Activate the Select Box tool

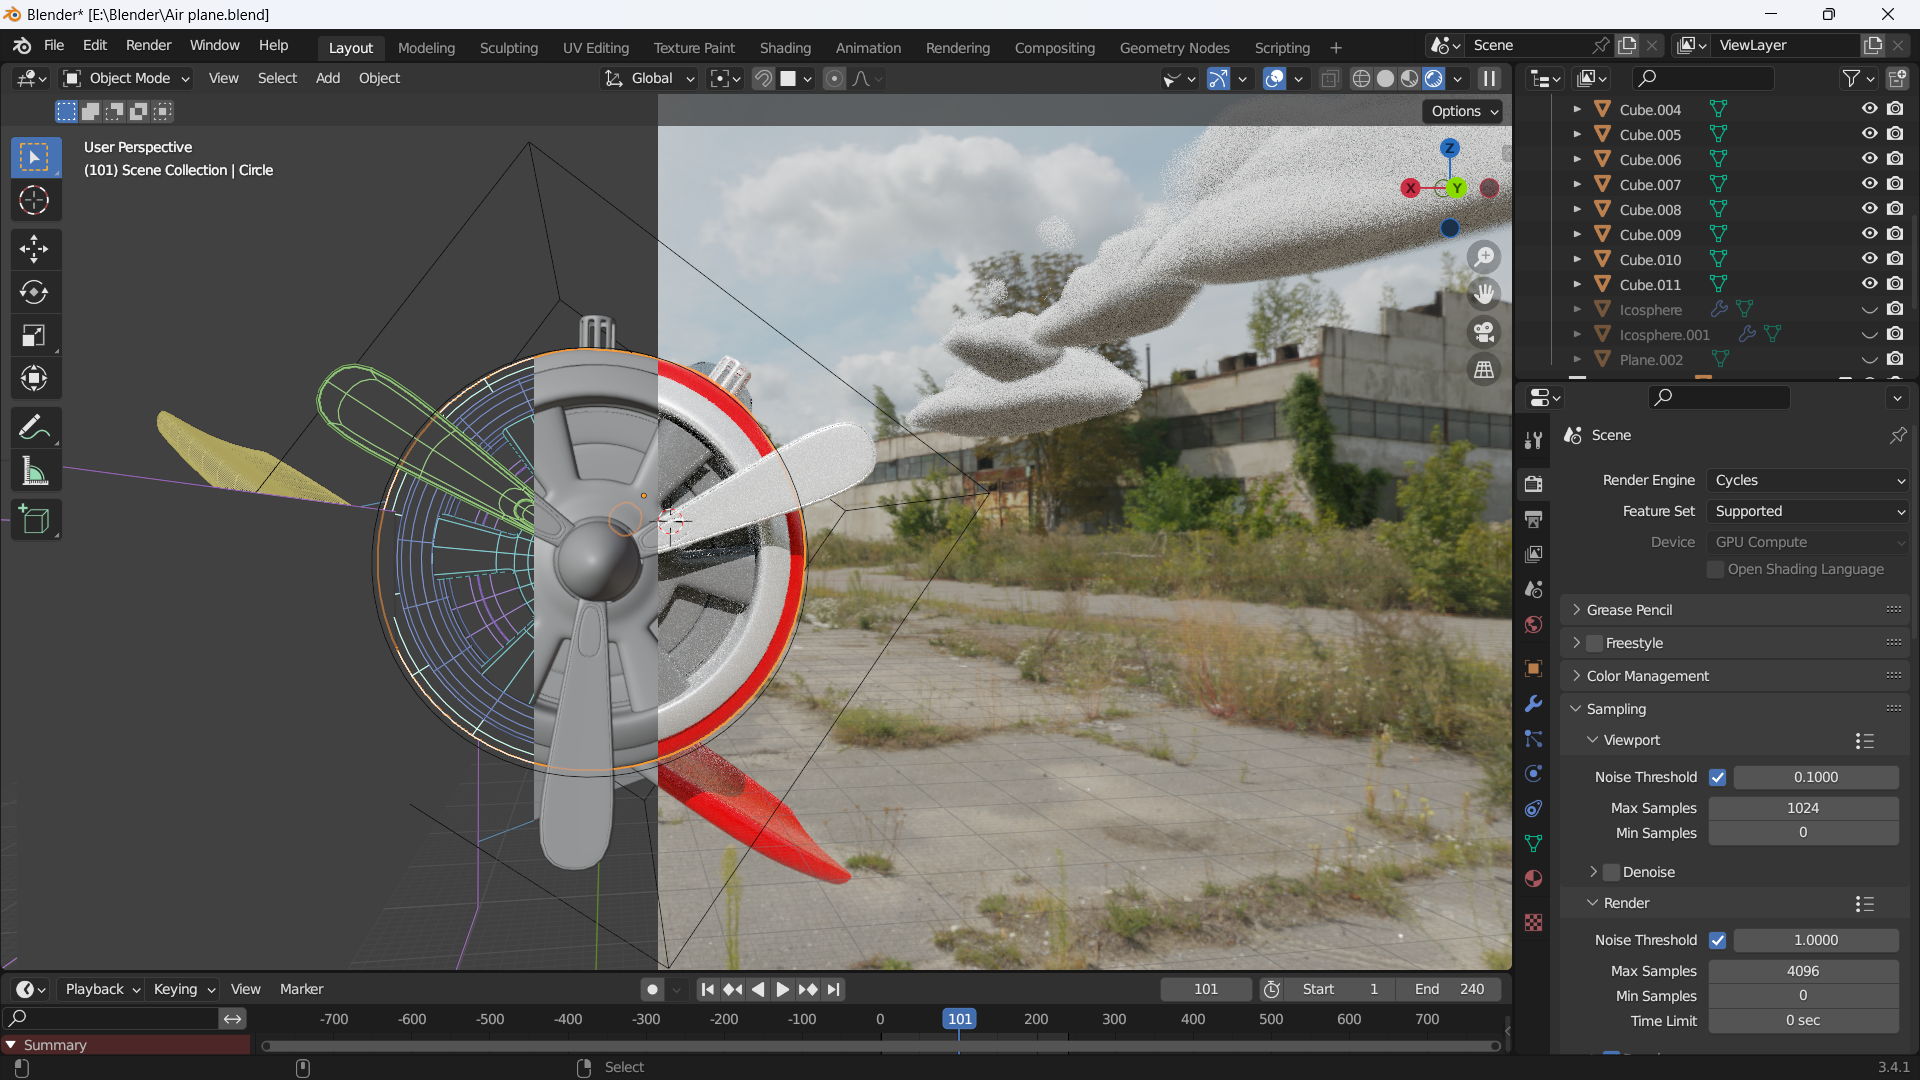(x=34, y=157)
